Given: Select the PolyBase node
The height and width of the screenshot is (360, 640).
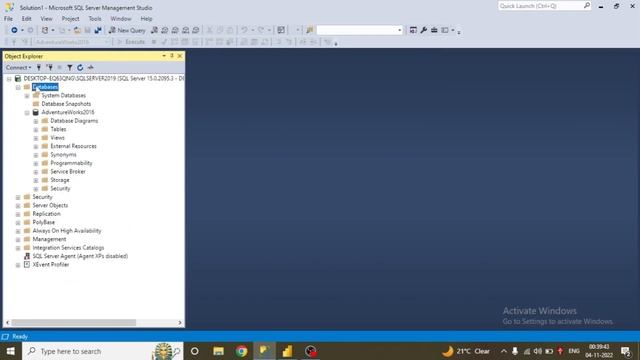Looking at the screenshot, I should click(x=43, y=222).
